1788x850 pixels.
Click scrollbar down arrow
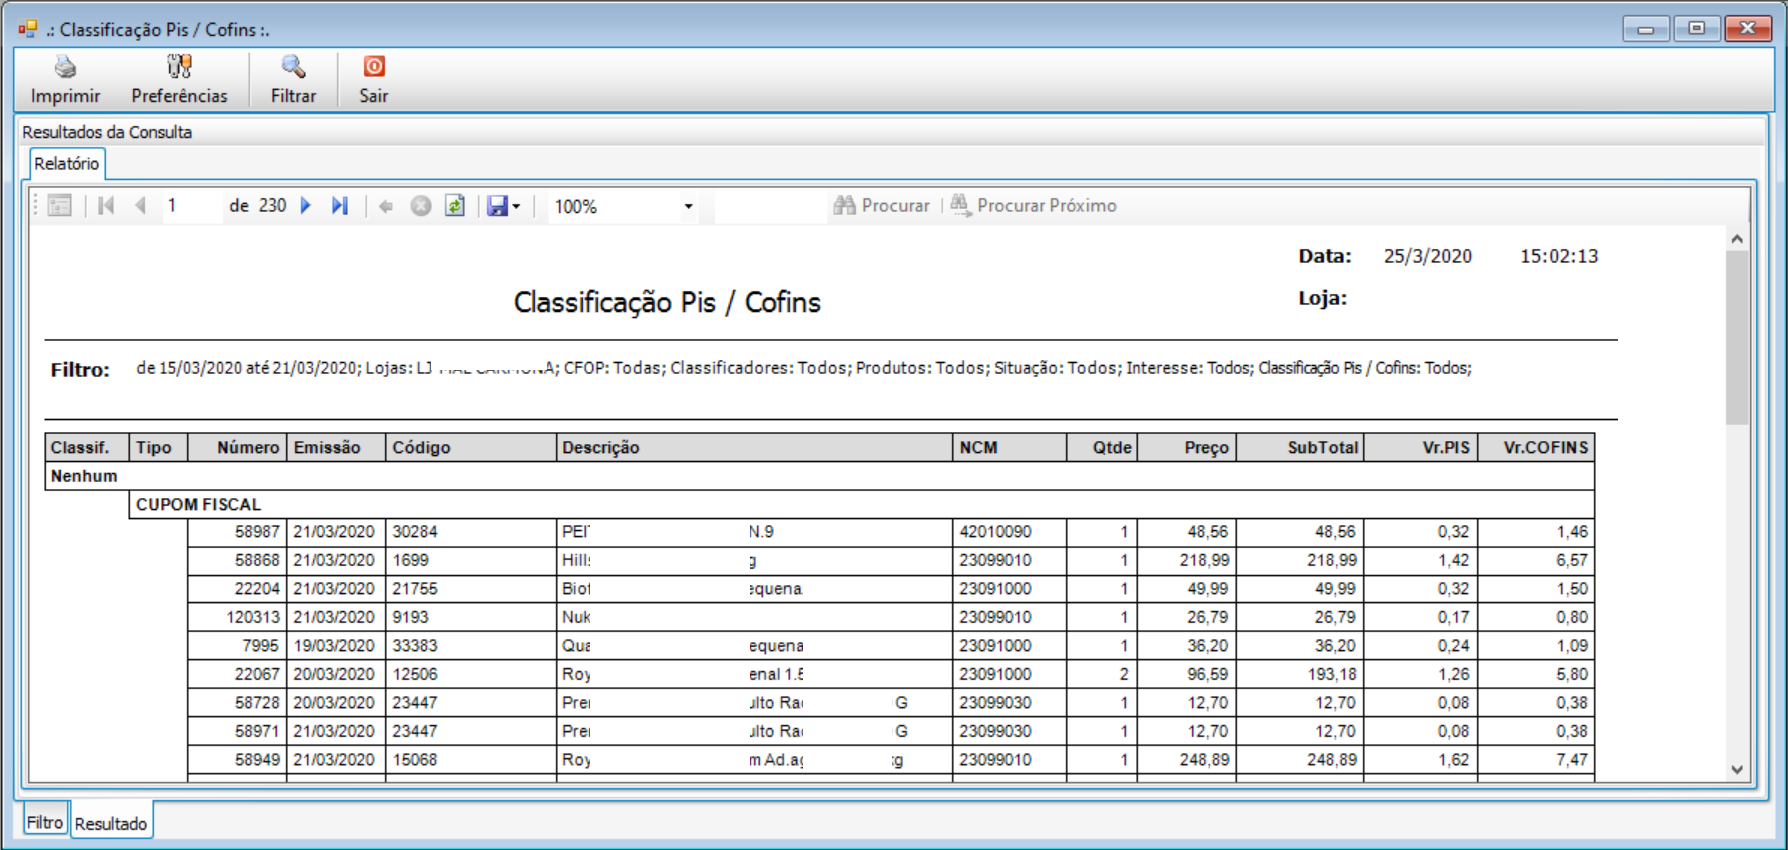(1737, 770)
